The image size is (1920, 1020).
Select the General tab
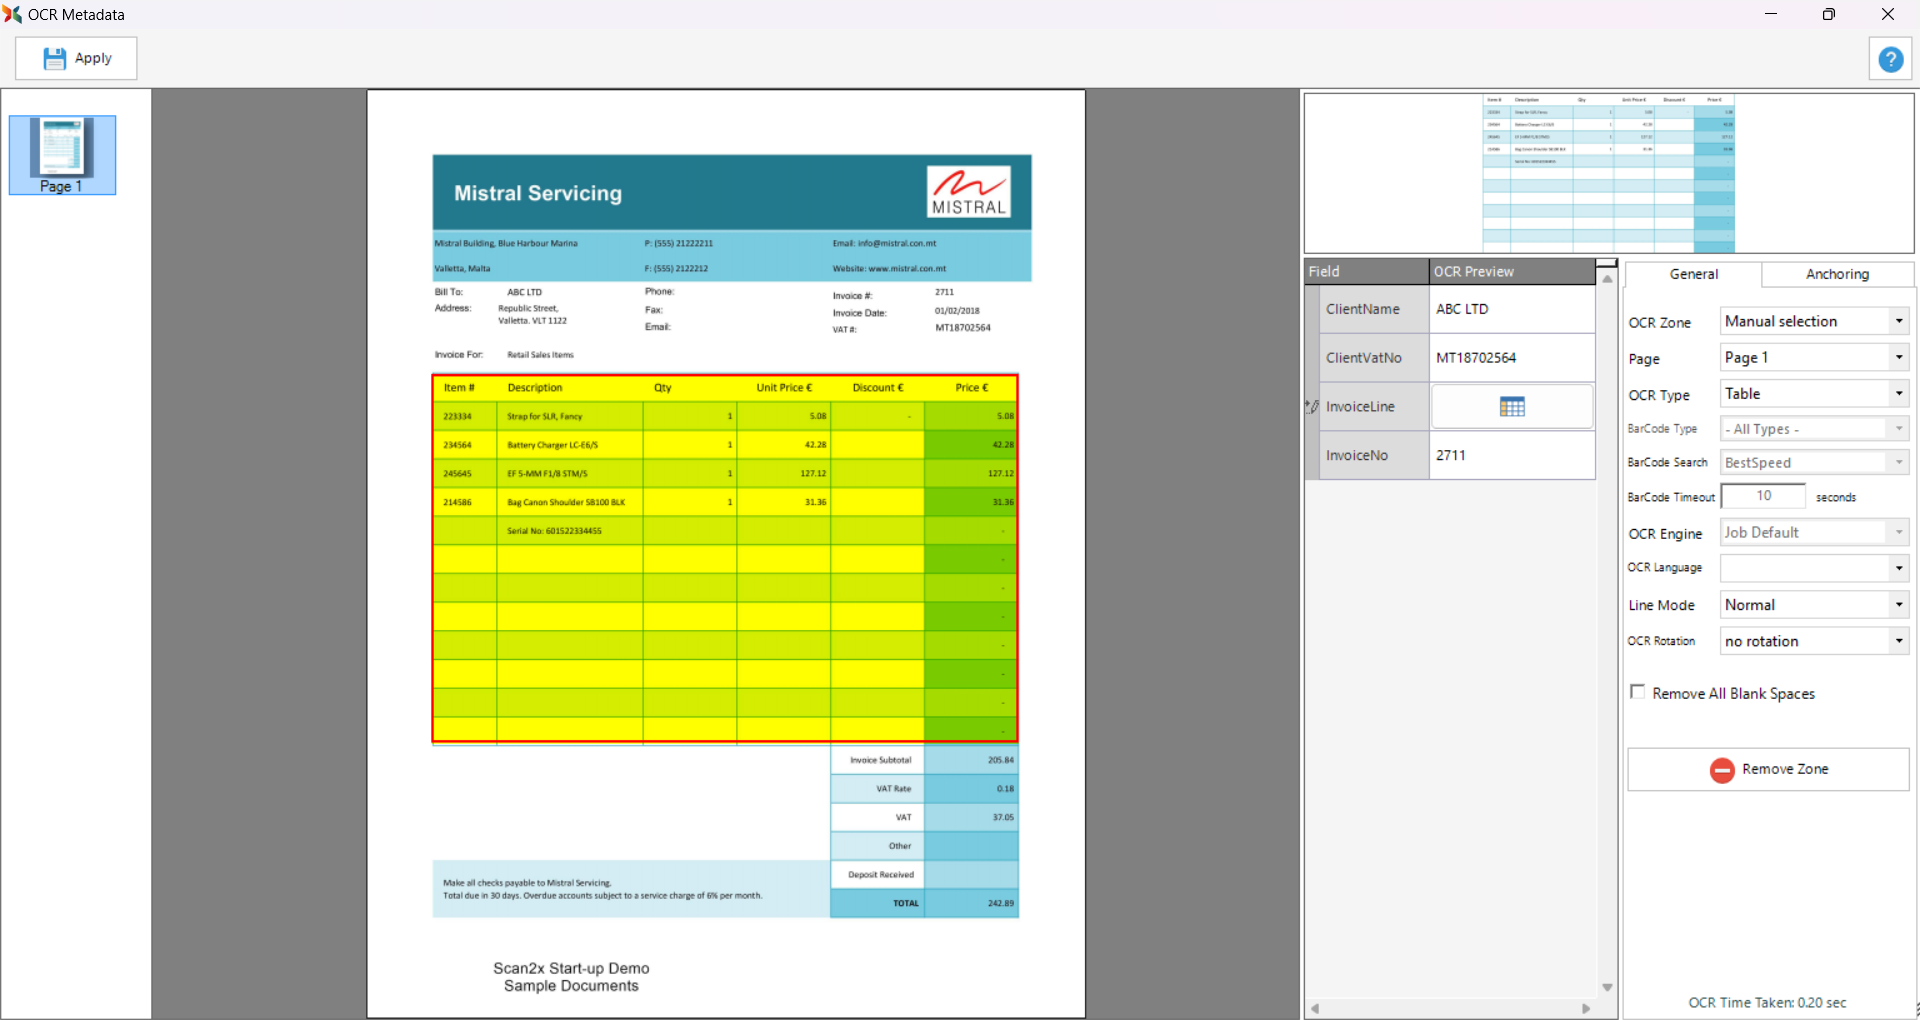click(x=1693, y=274)
